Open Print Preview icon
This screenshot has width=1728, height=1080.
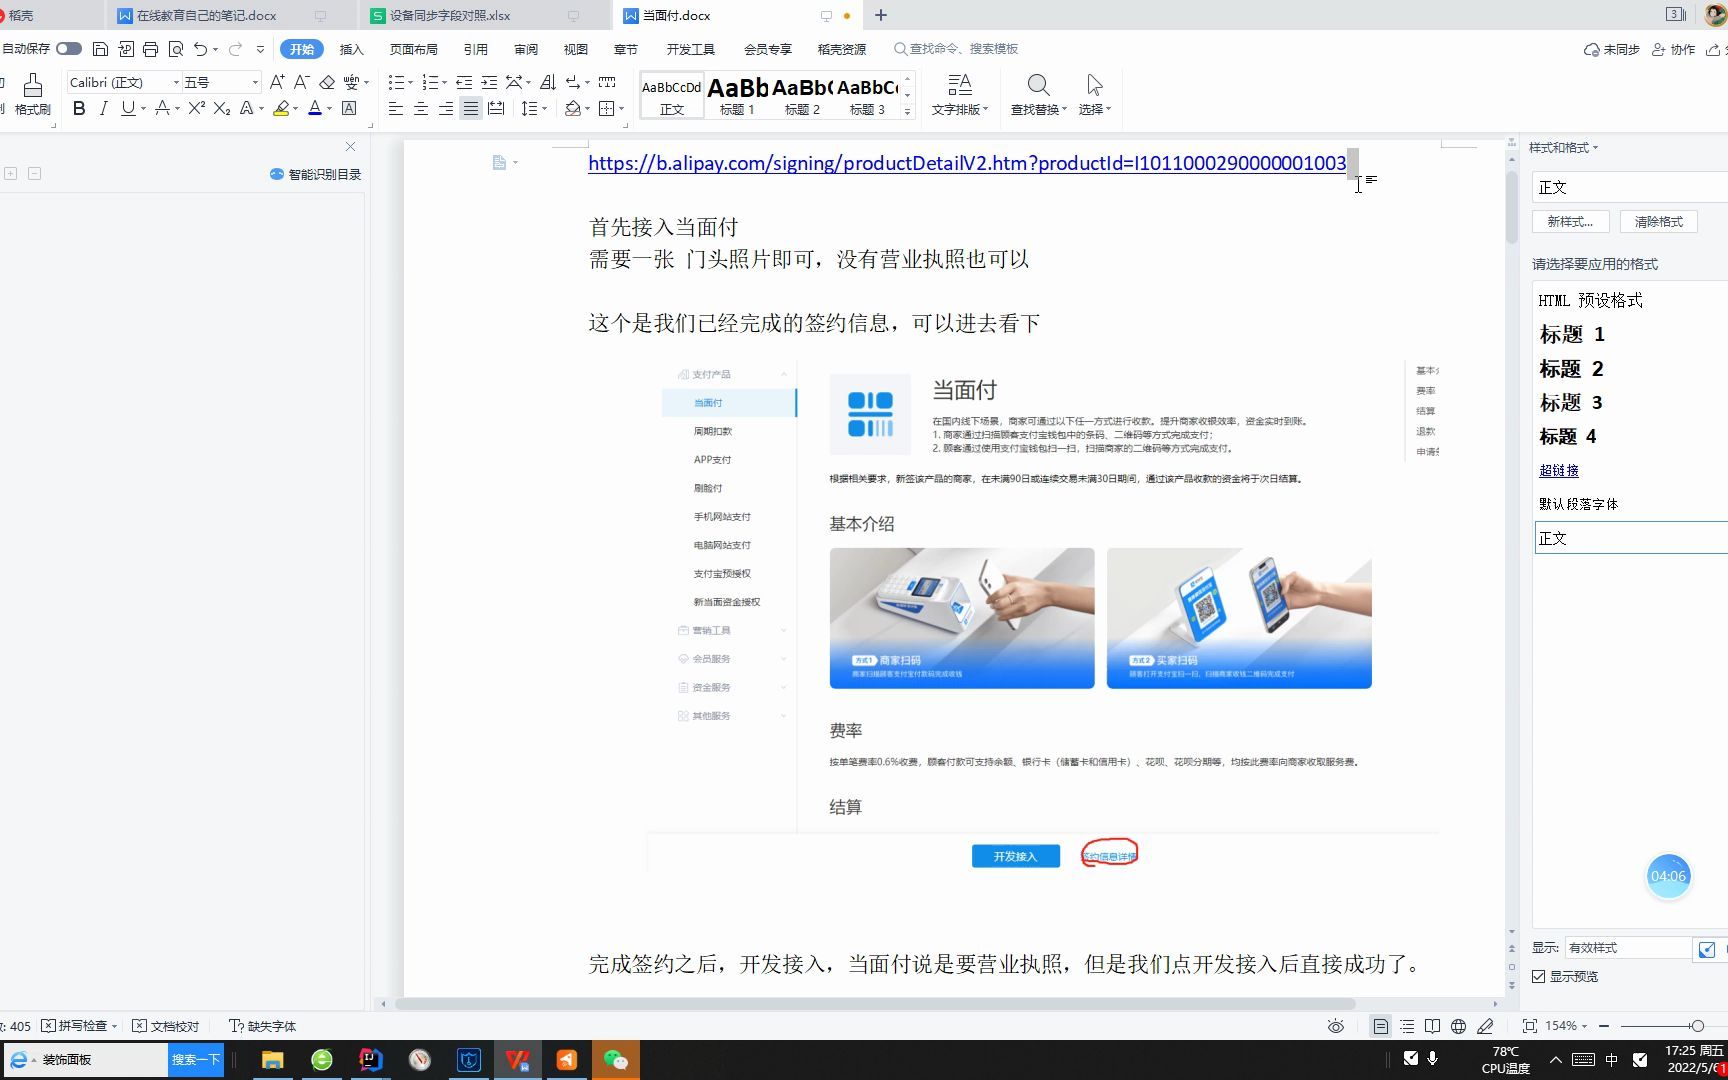click(176, 49)
